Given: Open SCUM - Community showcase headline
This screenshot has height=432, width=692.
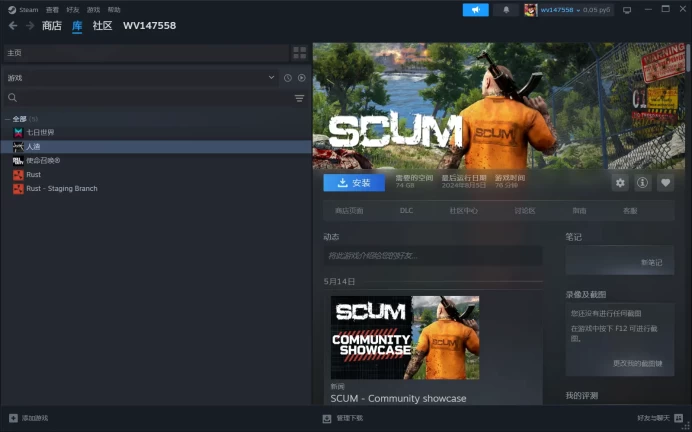Looking at the screenshot, I should click(398, 398).
